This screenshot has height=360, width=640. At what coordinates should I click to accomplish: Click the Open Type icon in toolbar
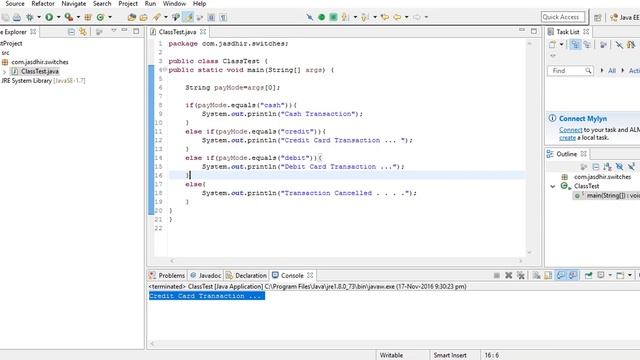[131, 17]
